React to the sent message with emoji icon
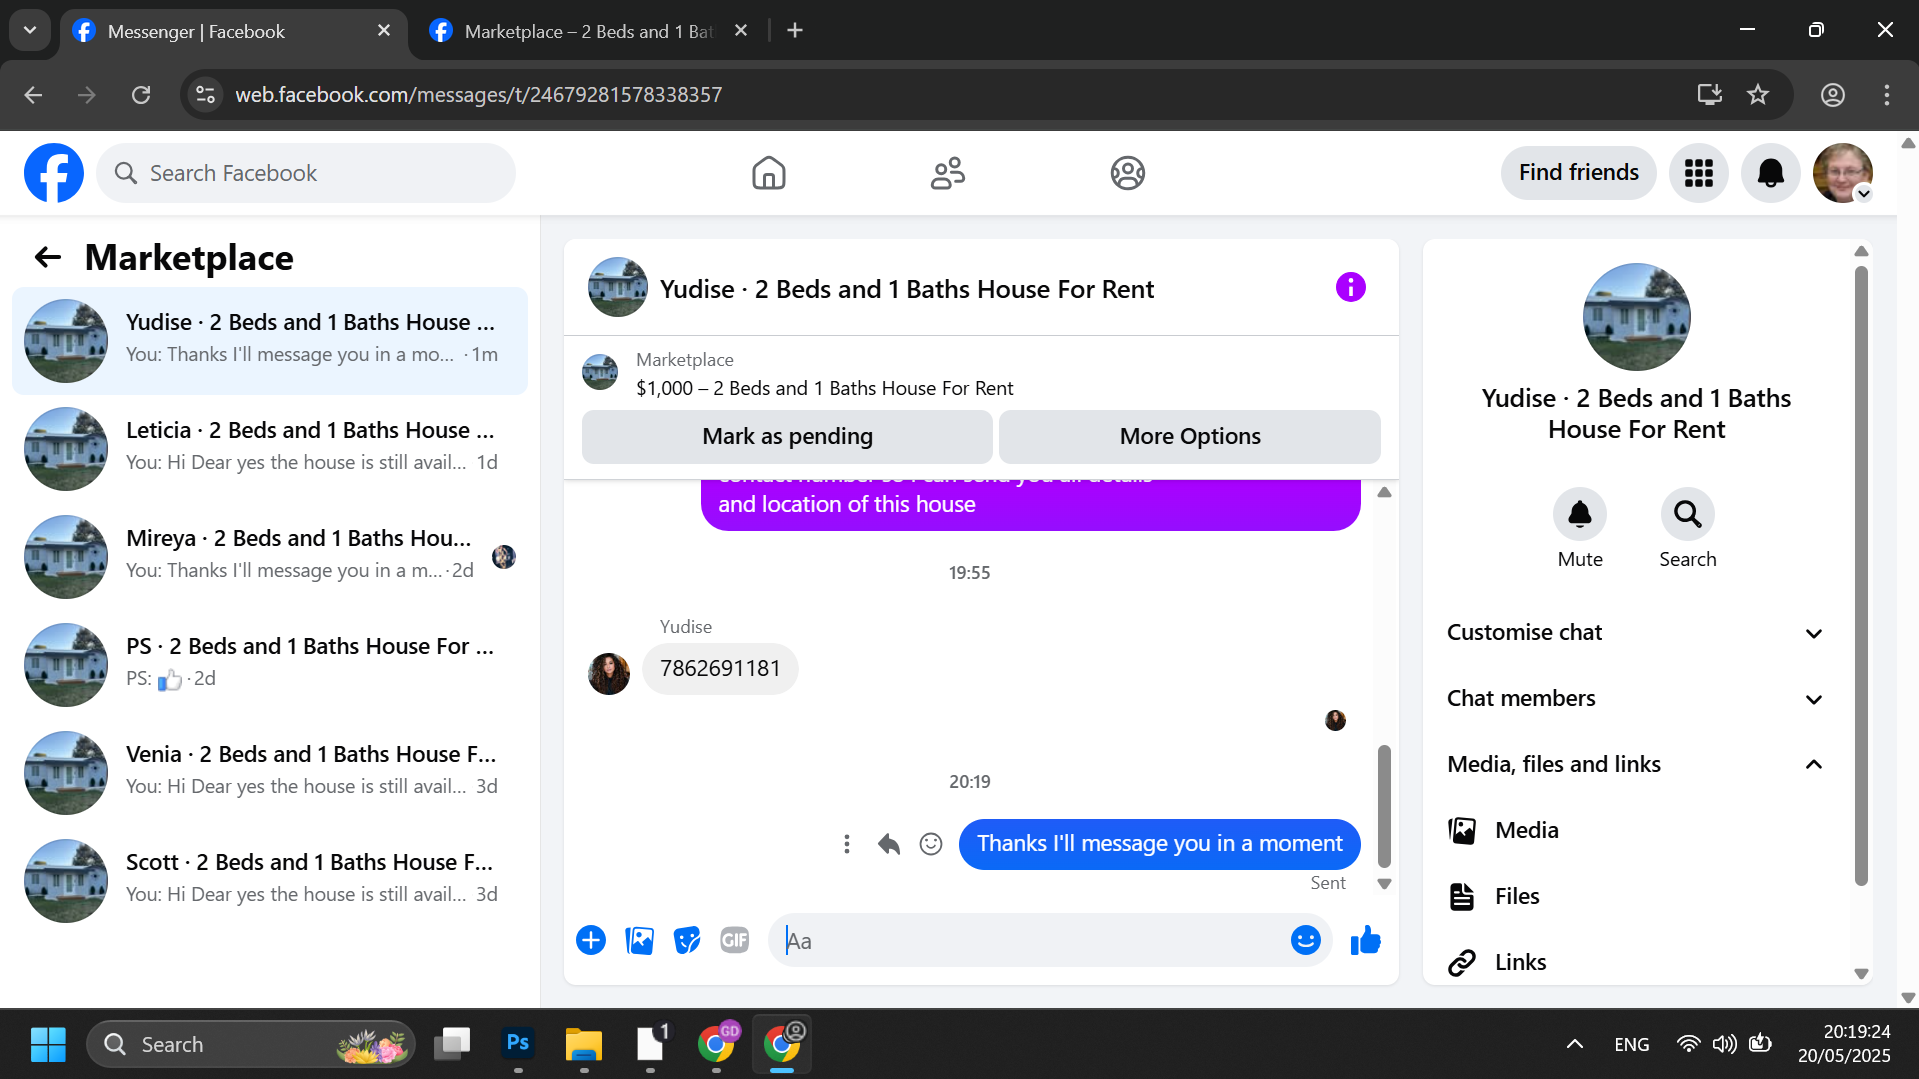This screenshot has height=1079, width=1919. point(930,844)
